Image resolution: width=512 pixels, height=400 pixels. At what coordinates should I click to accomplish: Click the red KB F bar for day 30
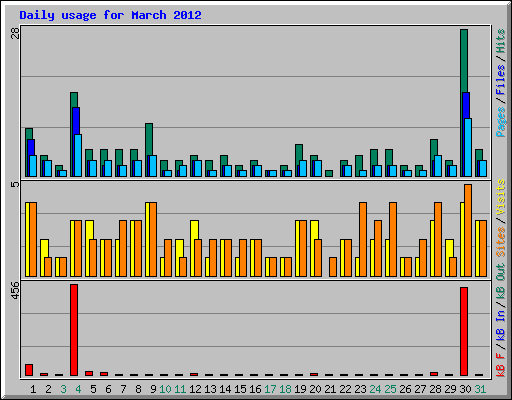pos(464,331)
